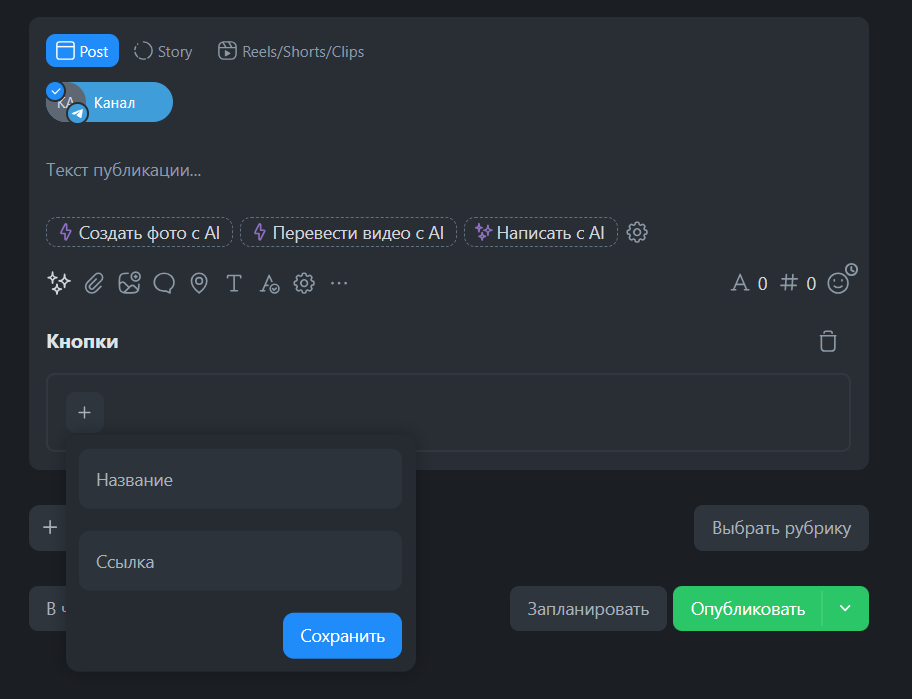
Task: Click the Ссылка input field
Action: 240,562
